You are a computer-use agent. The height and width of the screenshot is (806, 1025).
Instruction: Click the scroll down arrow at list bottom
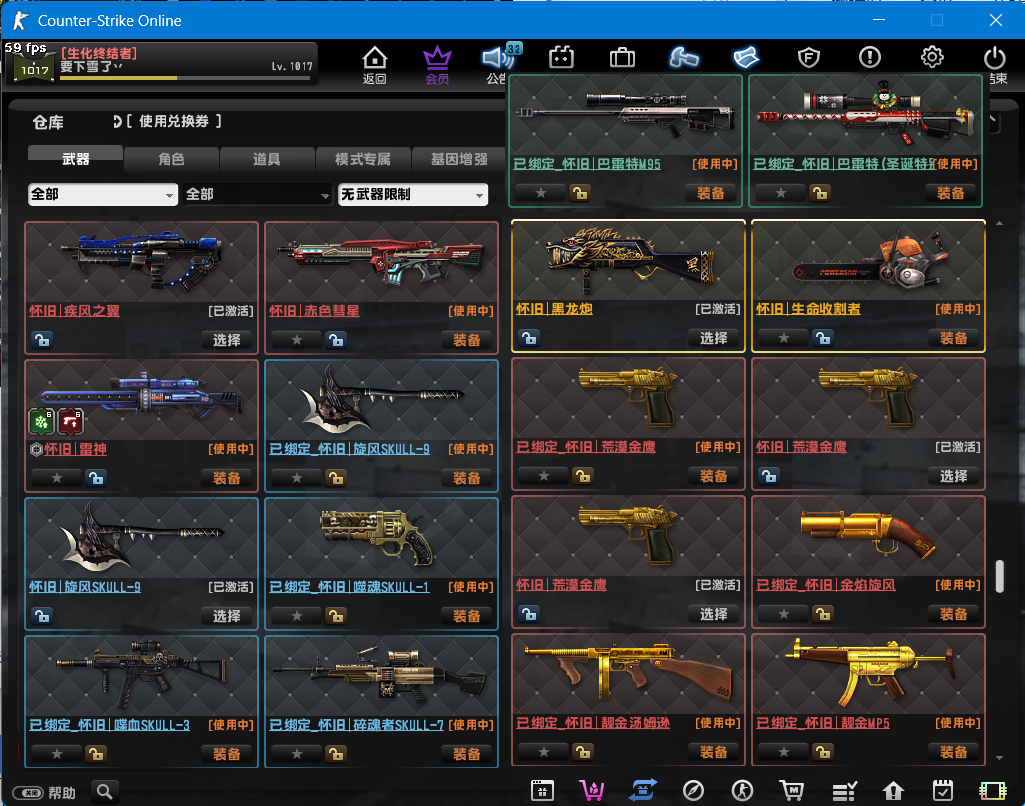tap(1000, 758)
